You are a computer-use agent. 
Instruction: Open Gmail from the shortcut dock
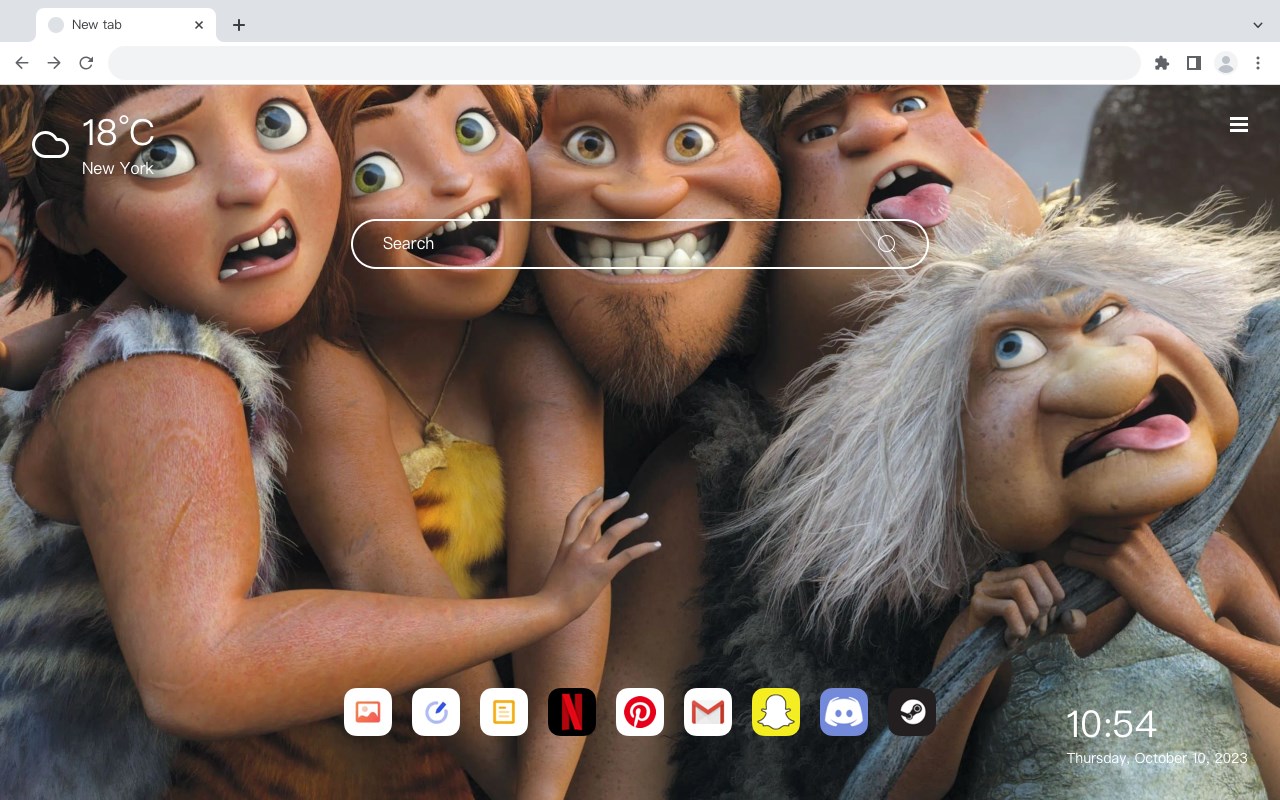pyautogui.click(x=708, y=712)
